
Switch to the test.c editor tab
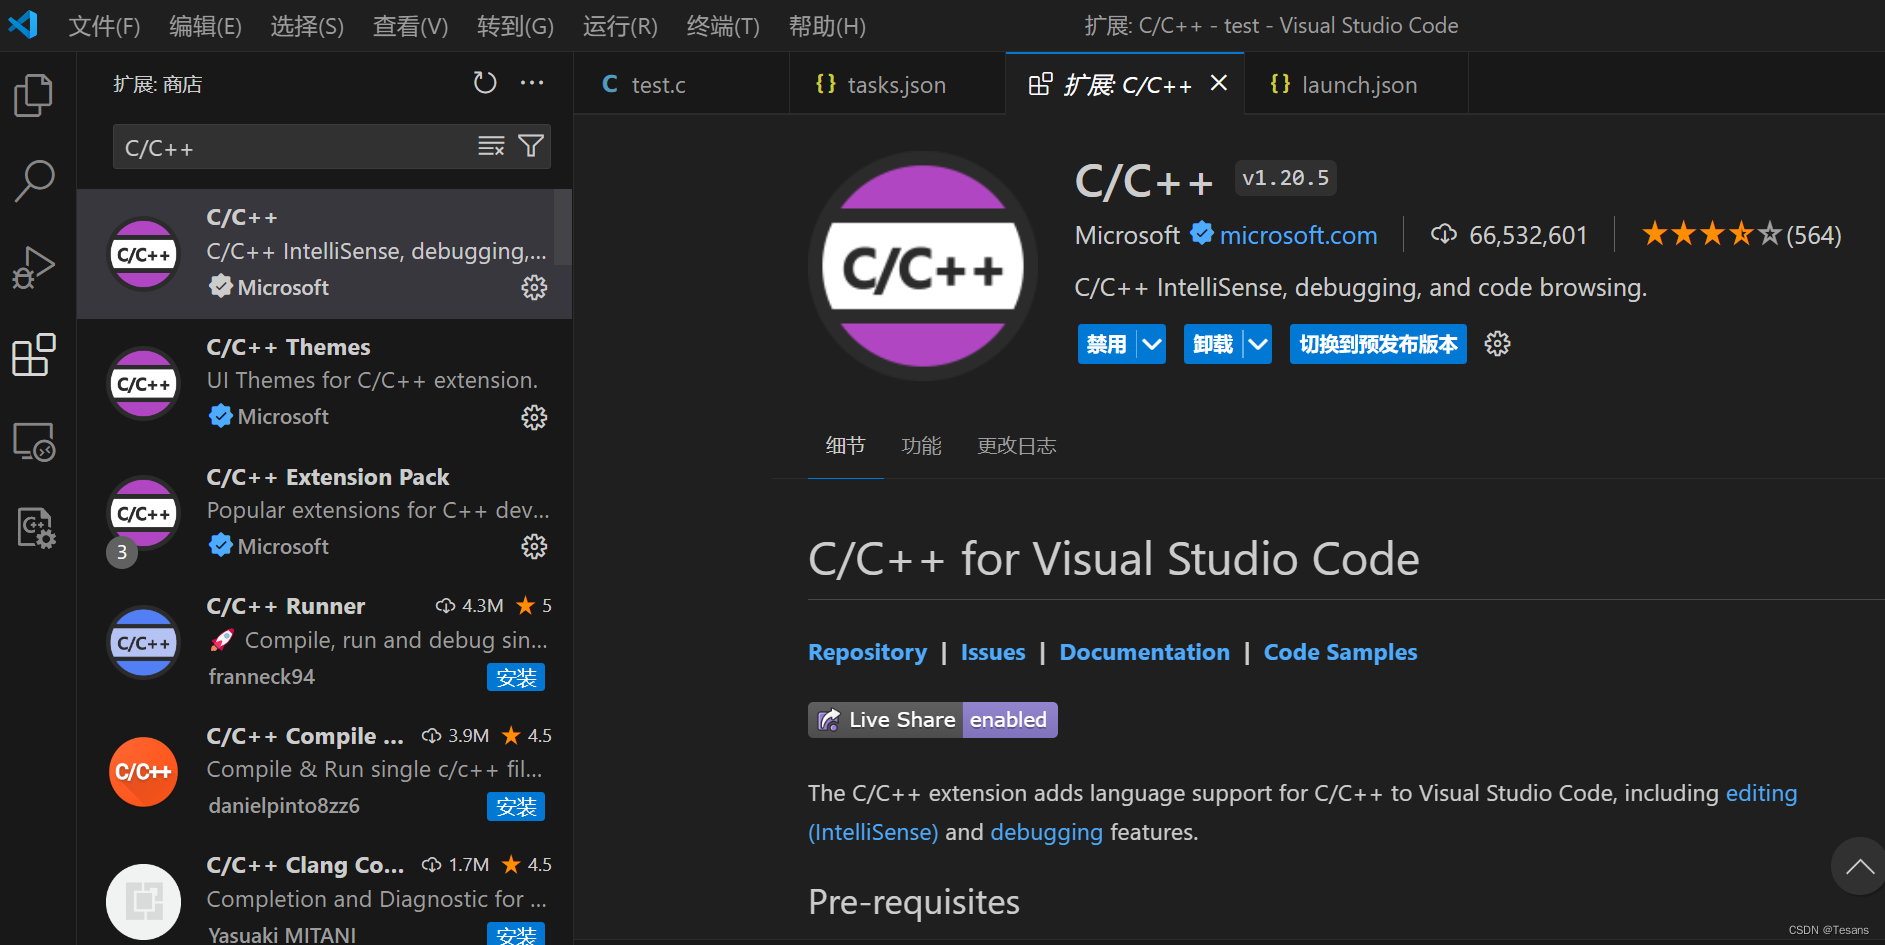681,84
